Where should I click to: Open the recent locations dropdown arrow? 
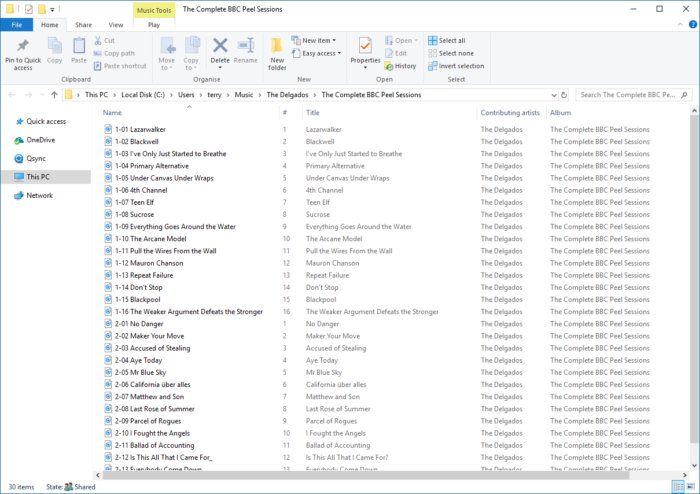click(x=42, y=95)
